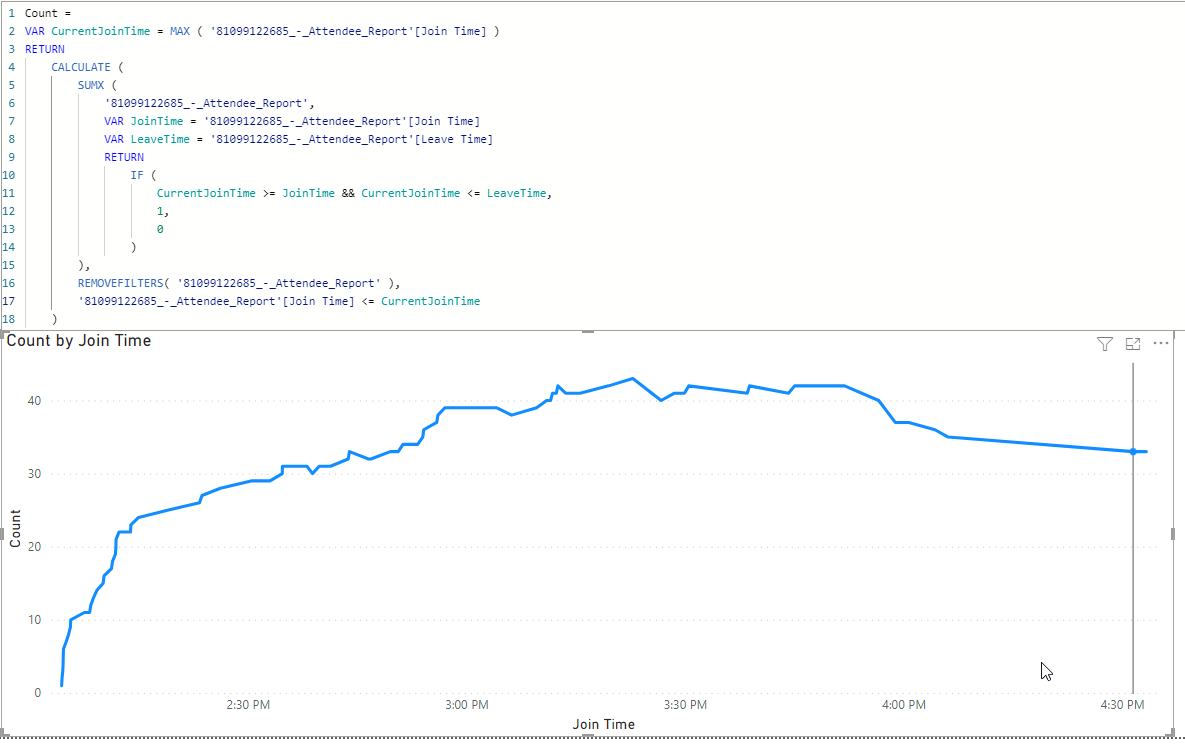Select y-axis value 40
This screenshot has width=1185, height=744.
click(x=34, y=401)
